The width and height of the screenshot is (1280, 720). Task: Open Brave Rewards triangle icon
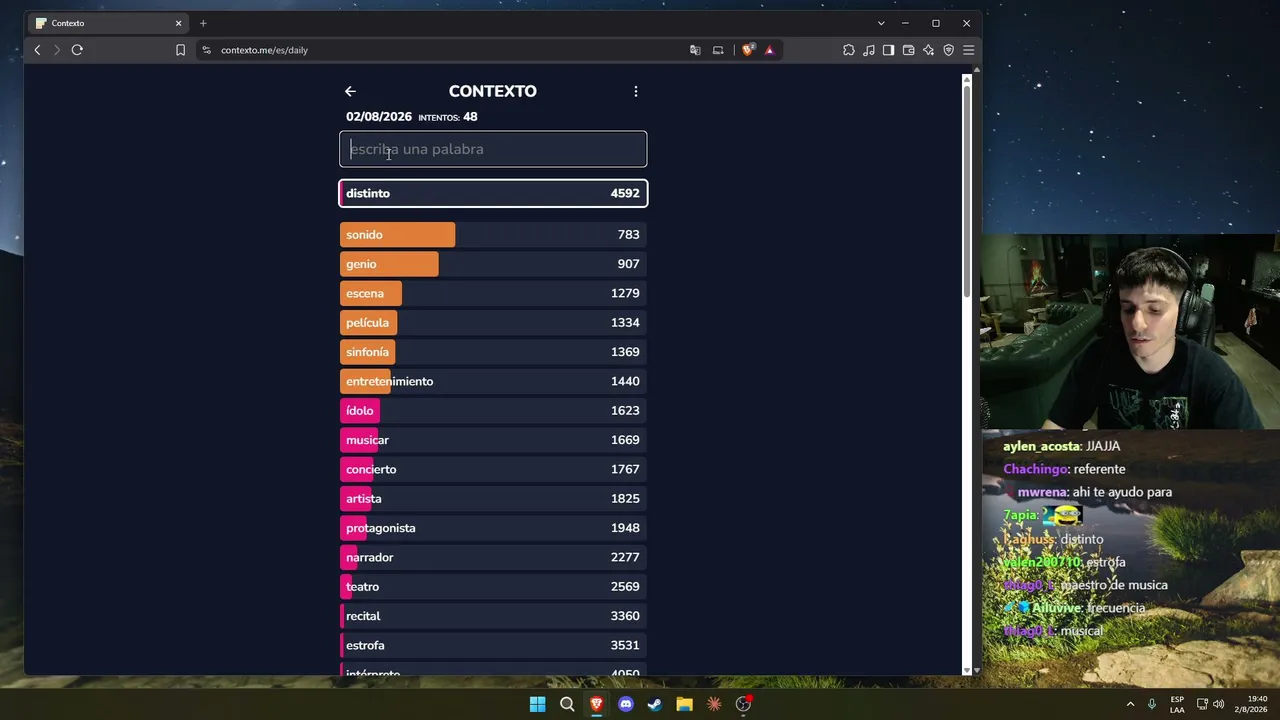click(769, 50)
